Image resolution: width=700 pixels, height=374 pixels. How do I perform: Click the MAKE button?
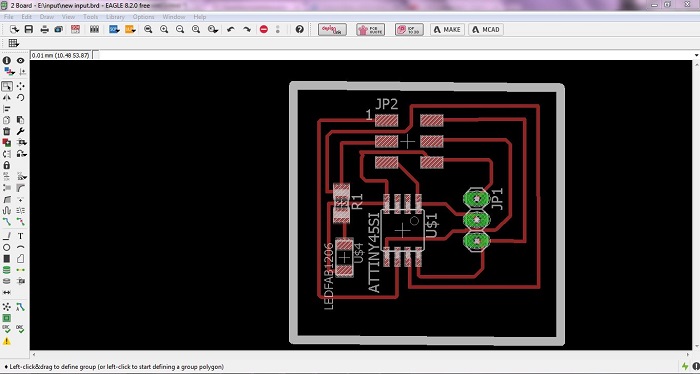447,29
